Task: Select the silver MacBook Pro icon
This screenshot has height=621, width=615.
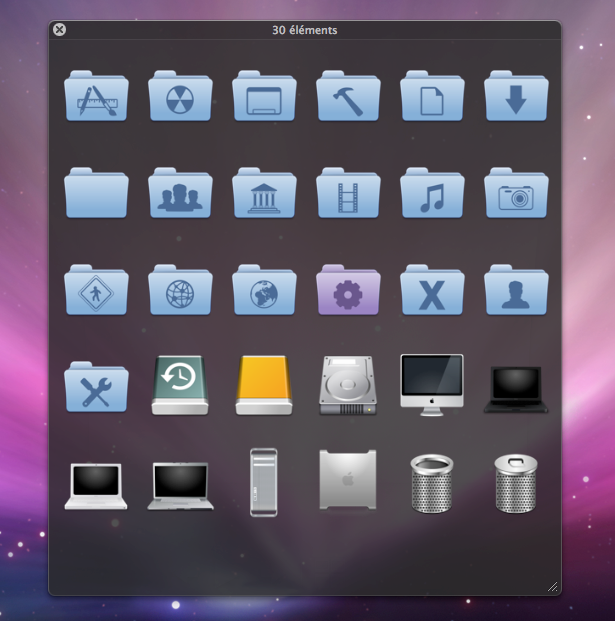Action: [x=181, y=486]
